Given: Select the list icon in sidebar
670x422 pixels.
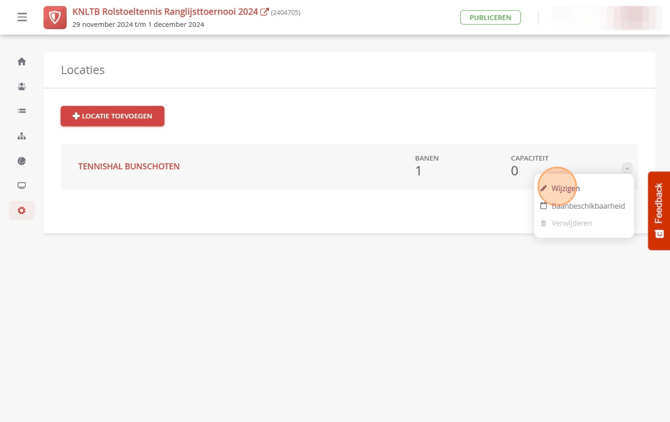Looking at the screenshot, I should click(x=22, y=111).
